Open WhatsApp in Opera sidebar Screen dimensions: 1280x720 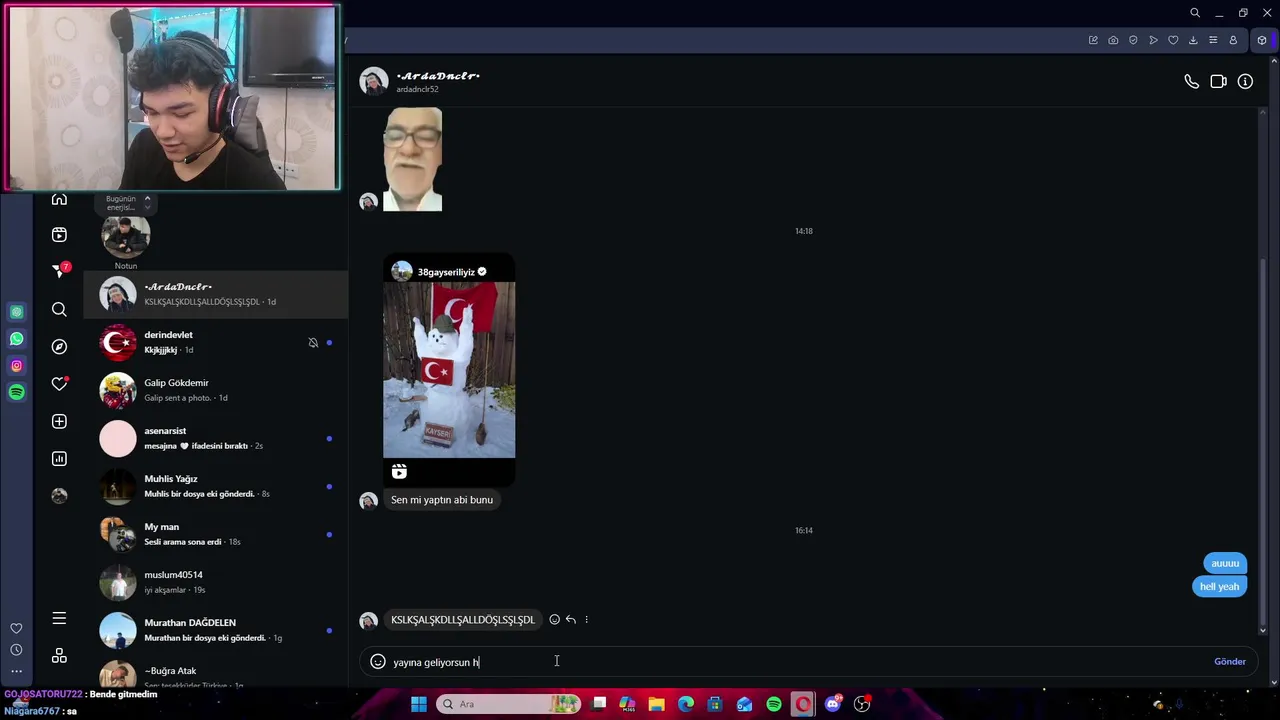click(x=16, y=339)
